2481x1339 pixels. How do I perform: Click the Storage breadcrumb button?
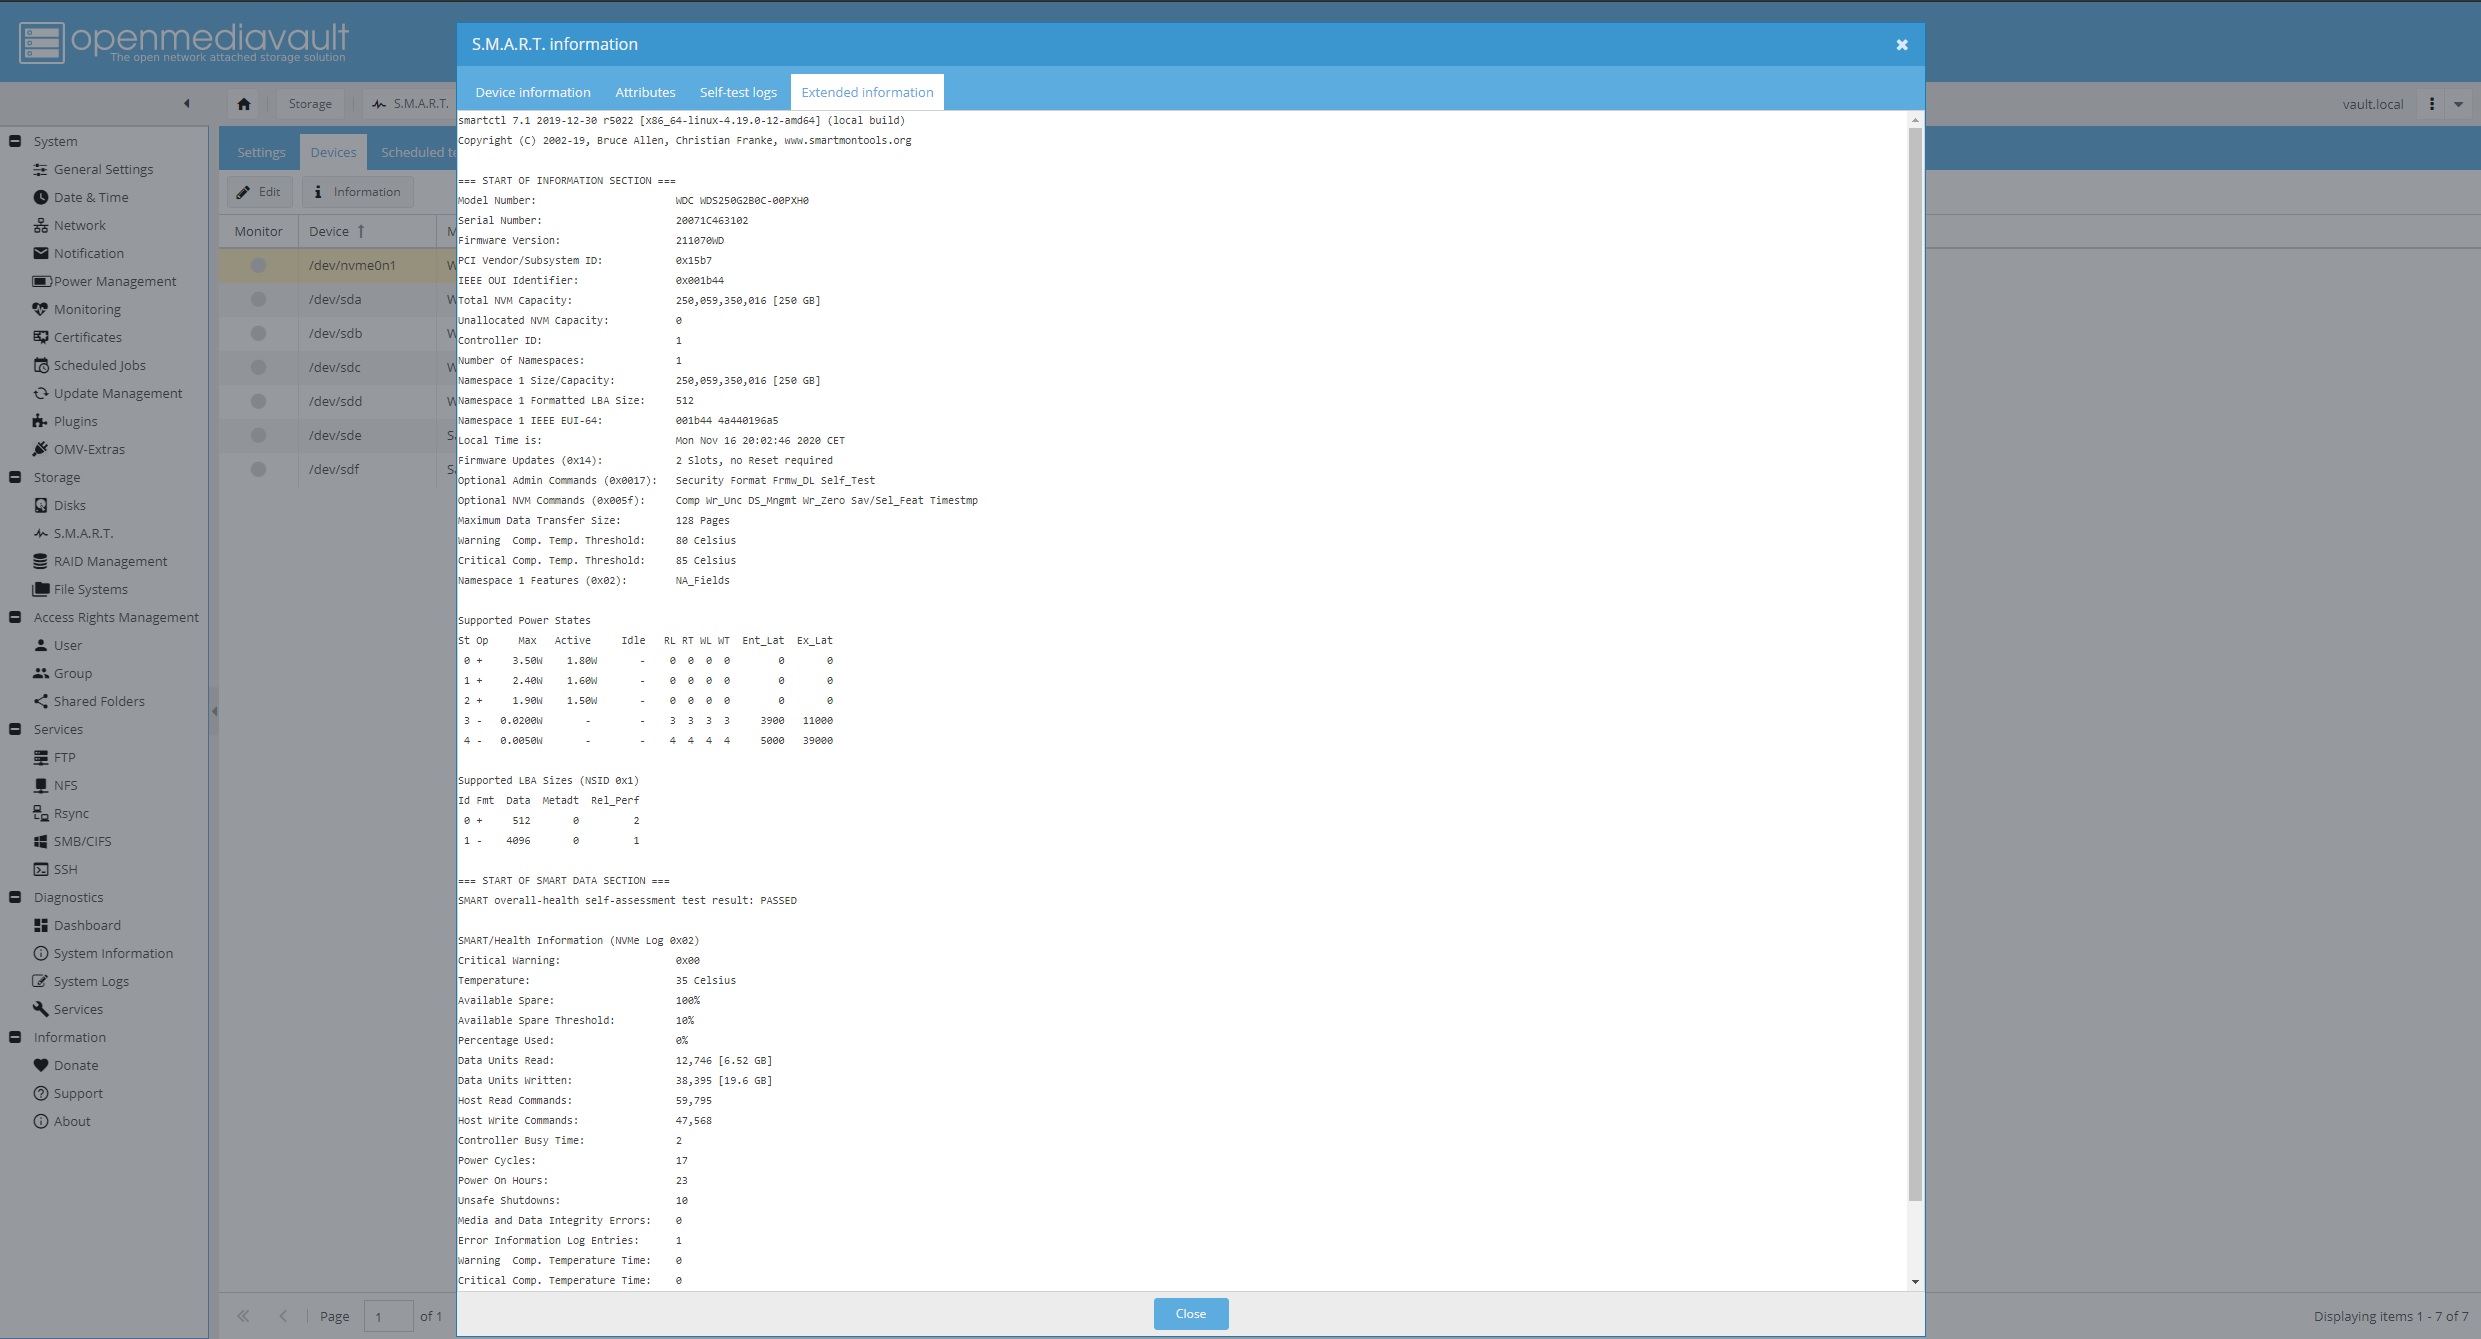(x=310, y=103)
